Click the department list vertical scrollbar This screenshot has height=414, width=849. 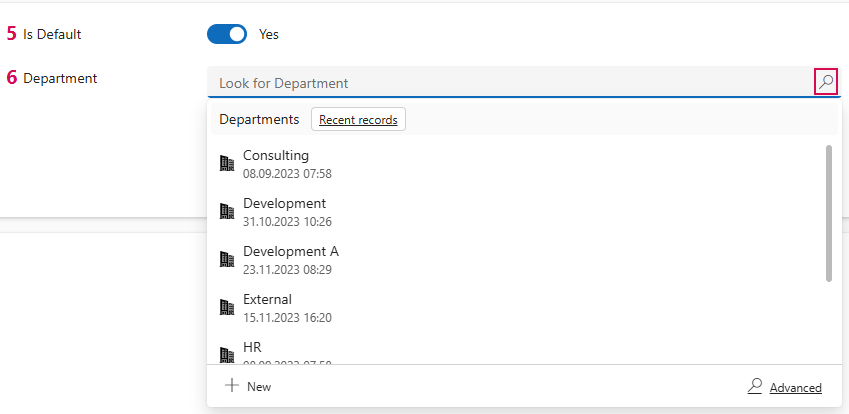828,213
